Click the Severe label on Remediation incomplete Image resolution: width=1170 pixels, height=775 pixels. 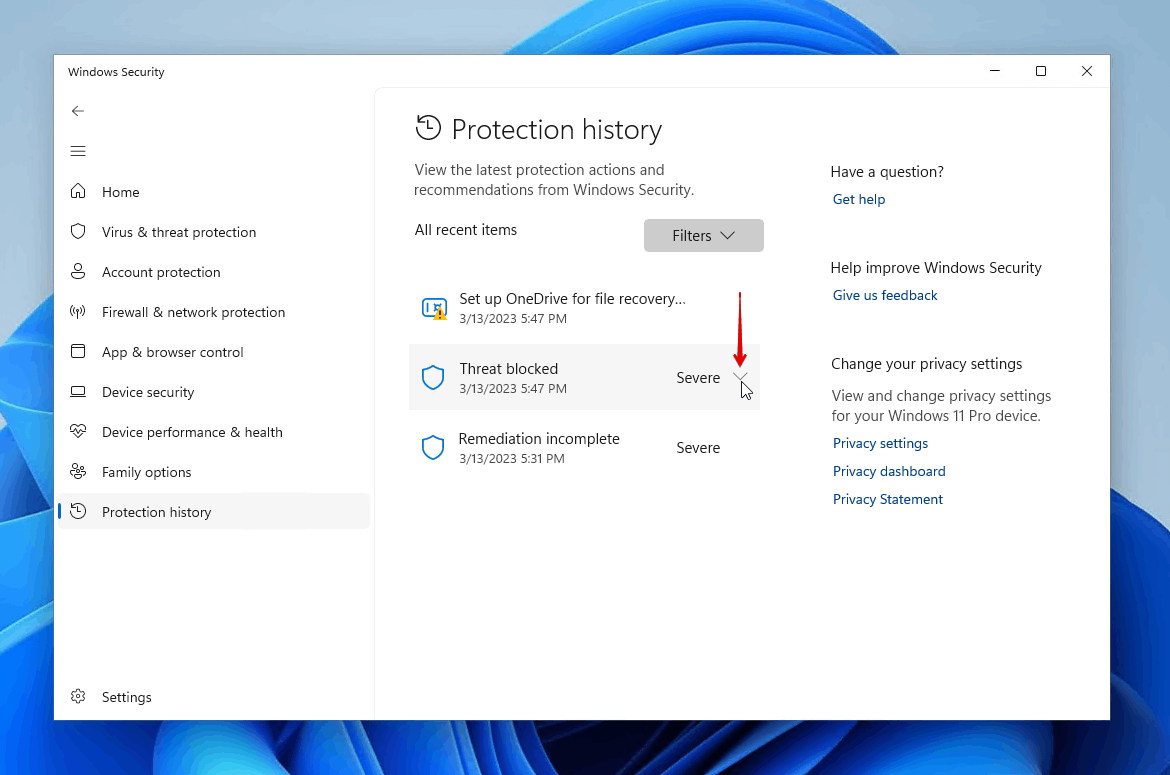[698, 448]
